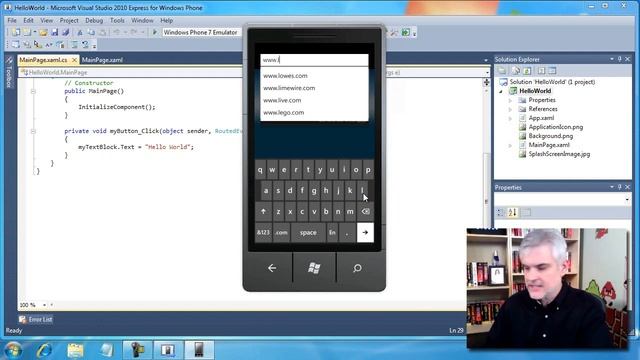Screen dimensions: 640x360
Task: Tap the backspace key on phone keyboard
Action: 365,211
